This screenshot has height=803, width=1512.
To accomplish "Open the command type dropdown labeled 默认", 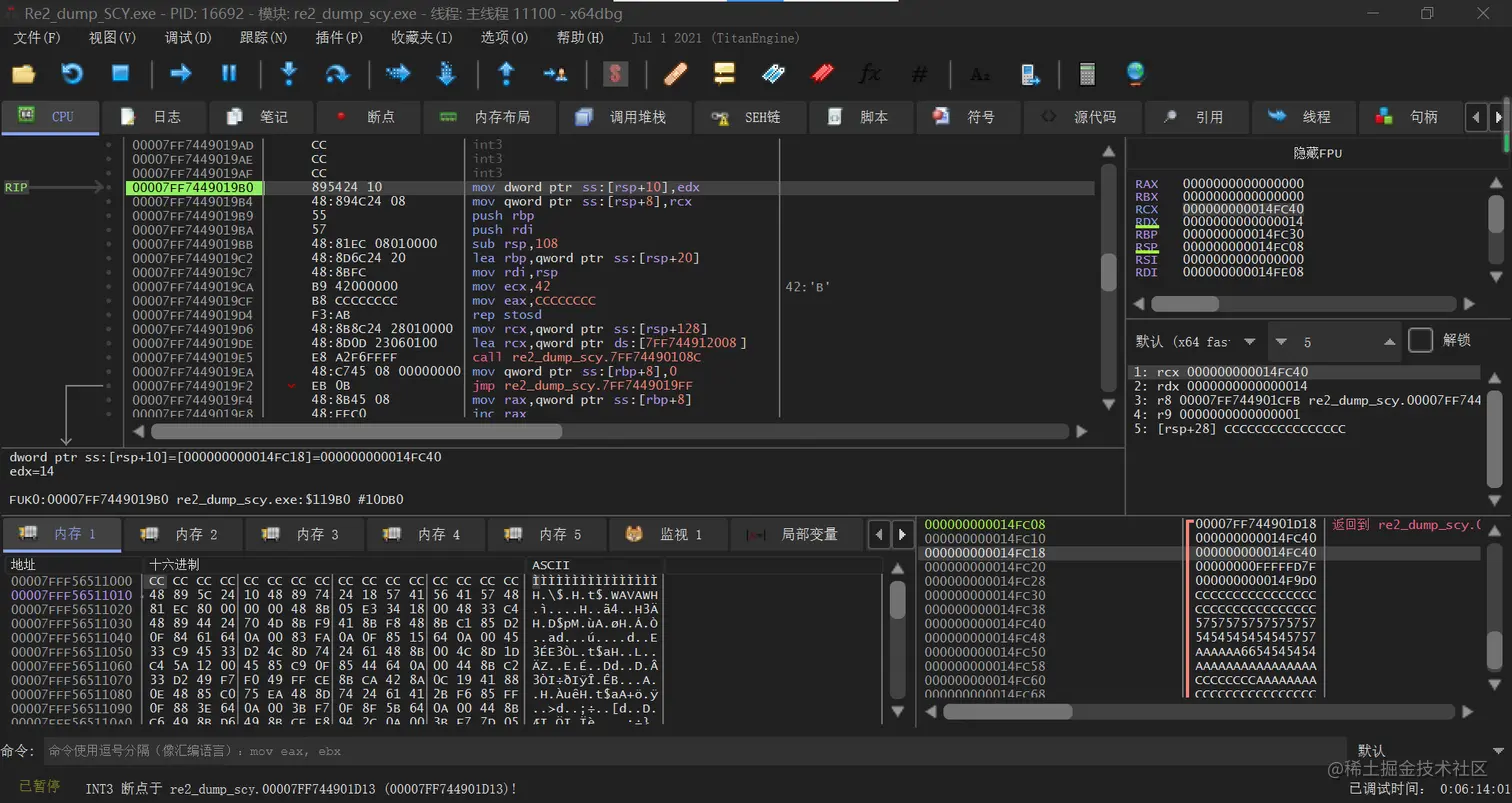I will click(1425, 750).
